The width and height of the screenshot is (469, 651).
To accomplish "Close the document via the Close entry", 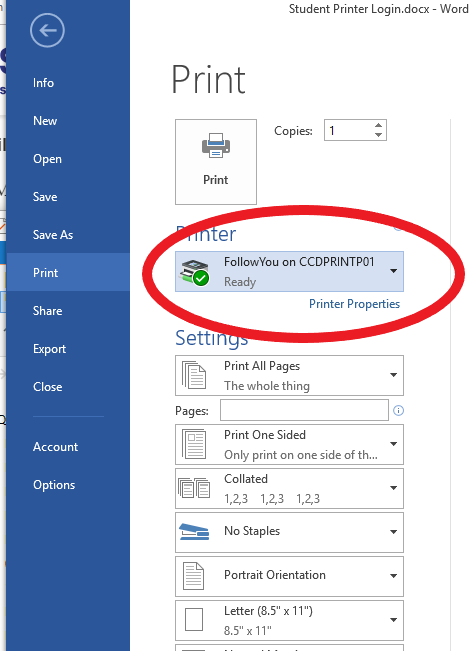I will [x=47, y=387].
